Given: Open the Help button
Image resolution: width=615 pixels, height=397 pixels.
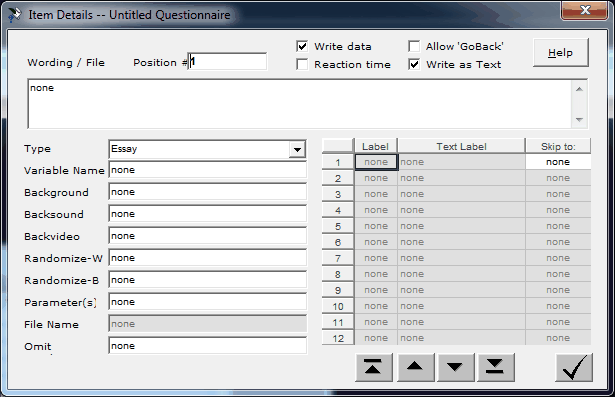Looking at the screenshot, I should pos(560,53).
